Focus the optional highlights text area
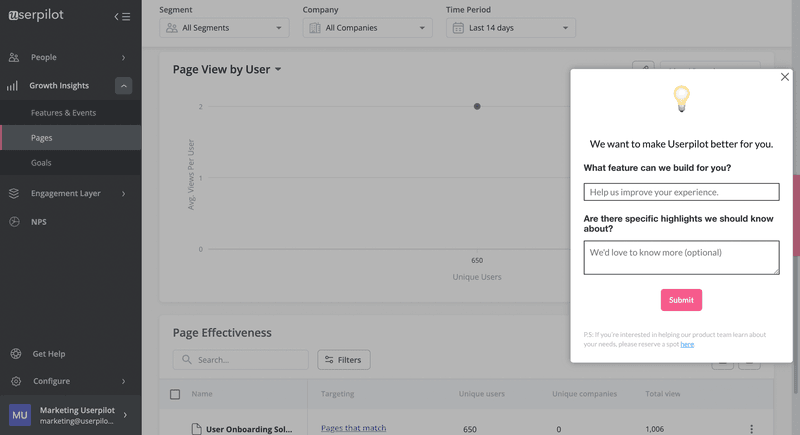This screenshot has width=800, height=435. pos(682,258)
